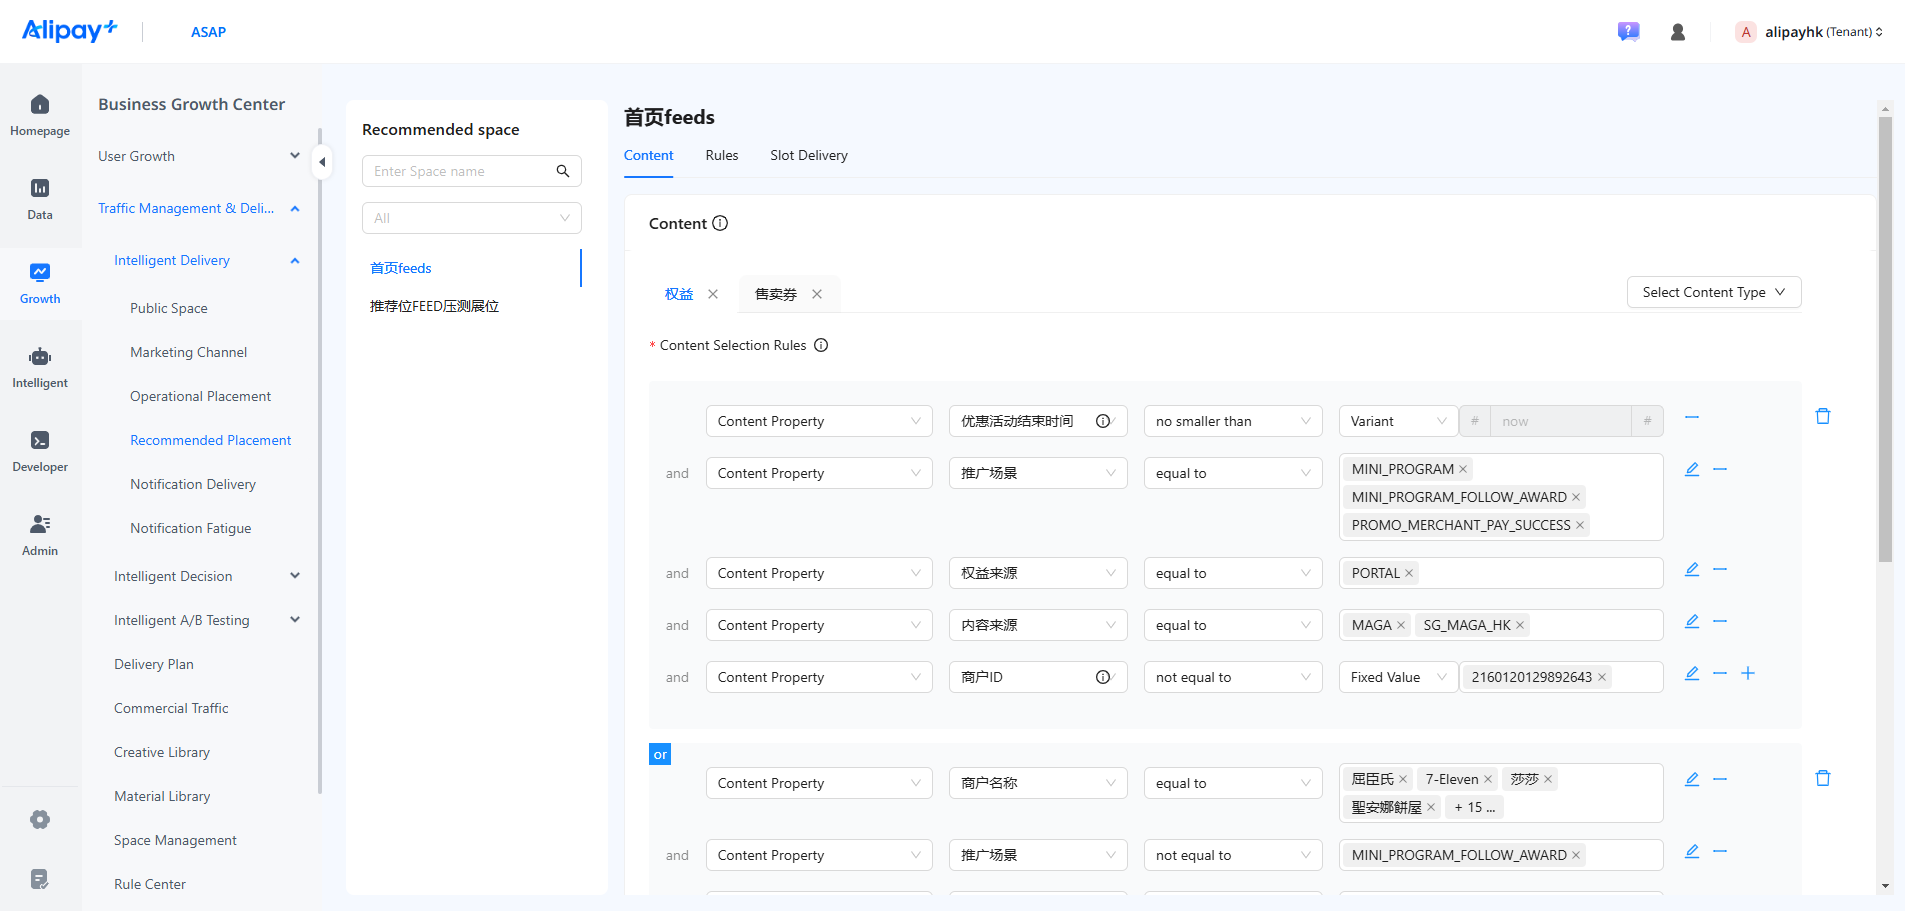Viewport: 1905px width, 911px height.
Task: Remove the 商户ID rule with minus icon
Action: click(1720, 673)
